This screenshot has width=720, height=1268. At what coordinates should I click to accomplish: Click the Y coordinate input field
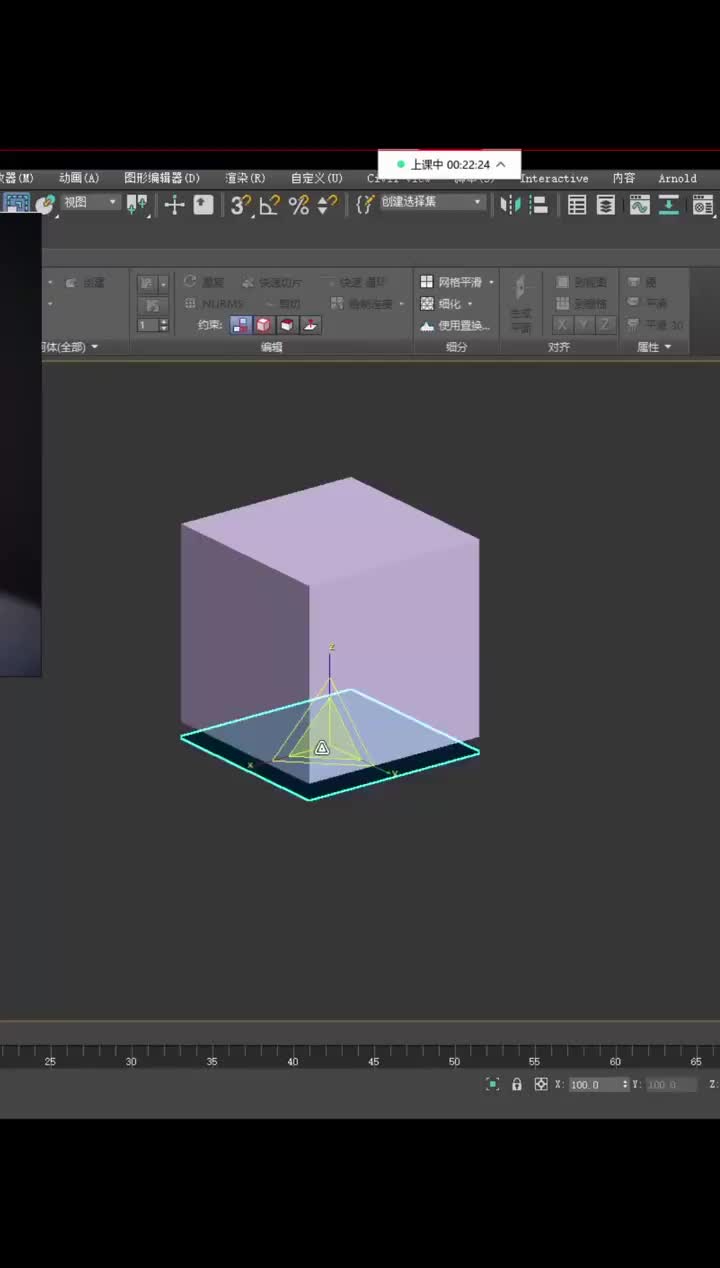[671, 1084]
